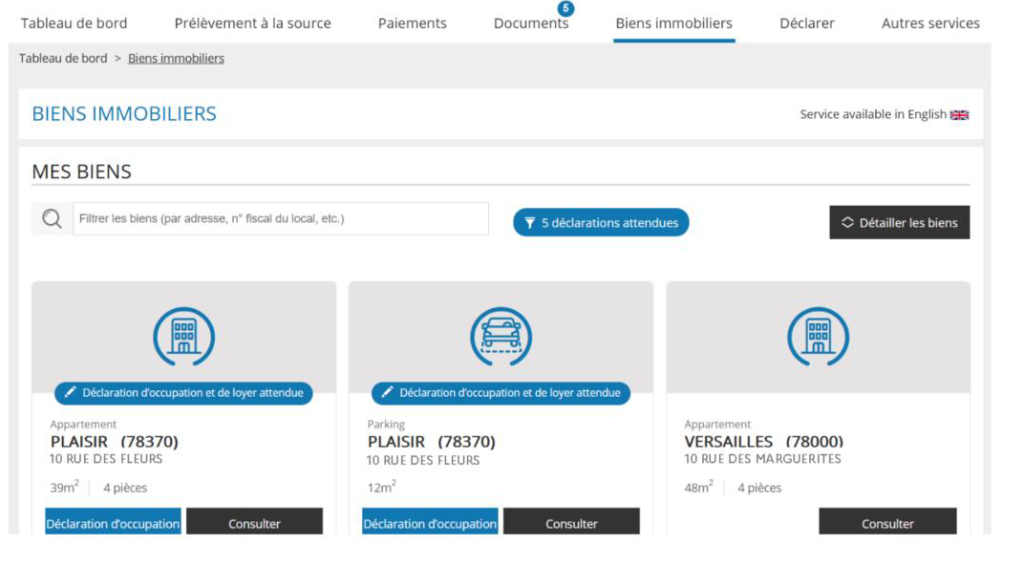Viewport: 1012px width, 566px height.
Task: Click the Biens immobiliers breadcrumb link
Action: coord(176,58)
